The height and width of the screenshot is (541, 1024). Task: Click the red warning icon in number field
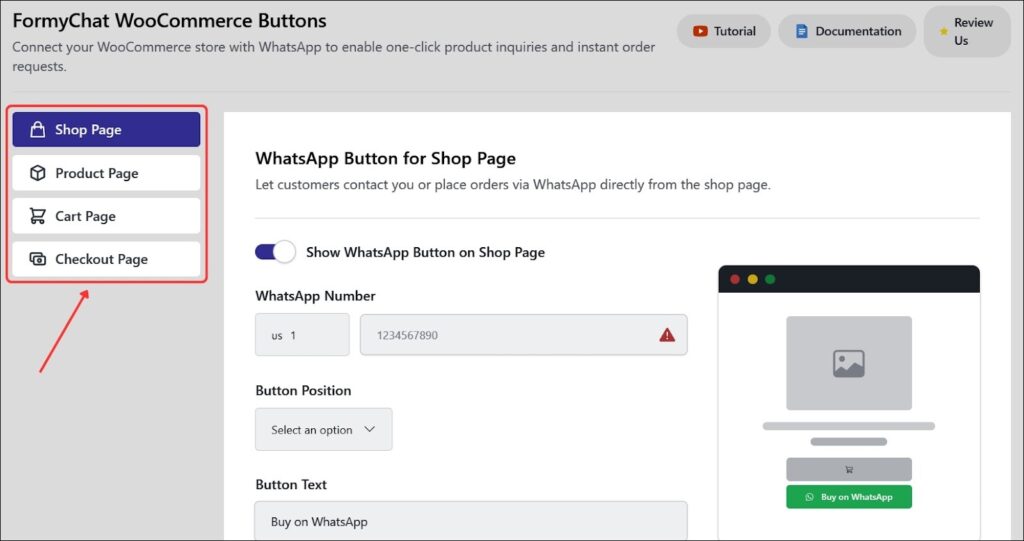pos(667,335)
